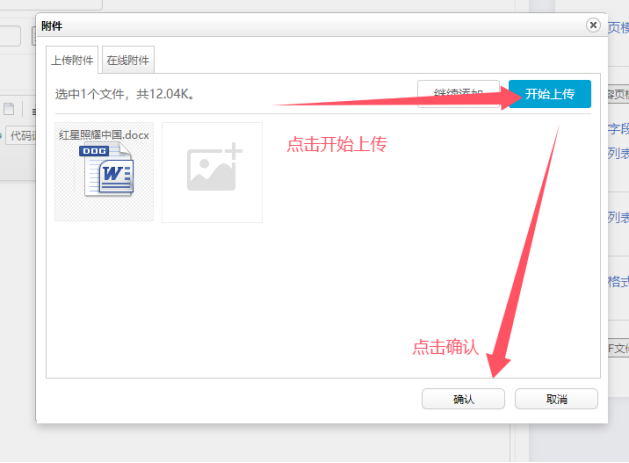Click the 附件 dialog title bar
This screenshot has width=629, height=463.
[300, 25]
